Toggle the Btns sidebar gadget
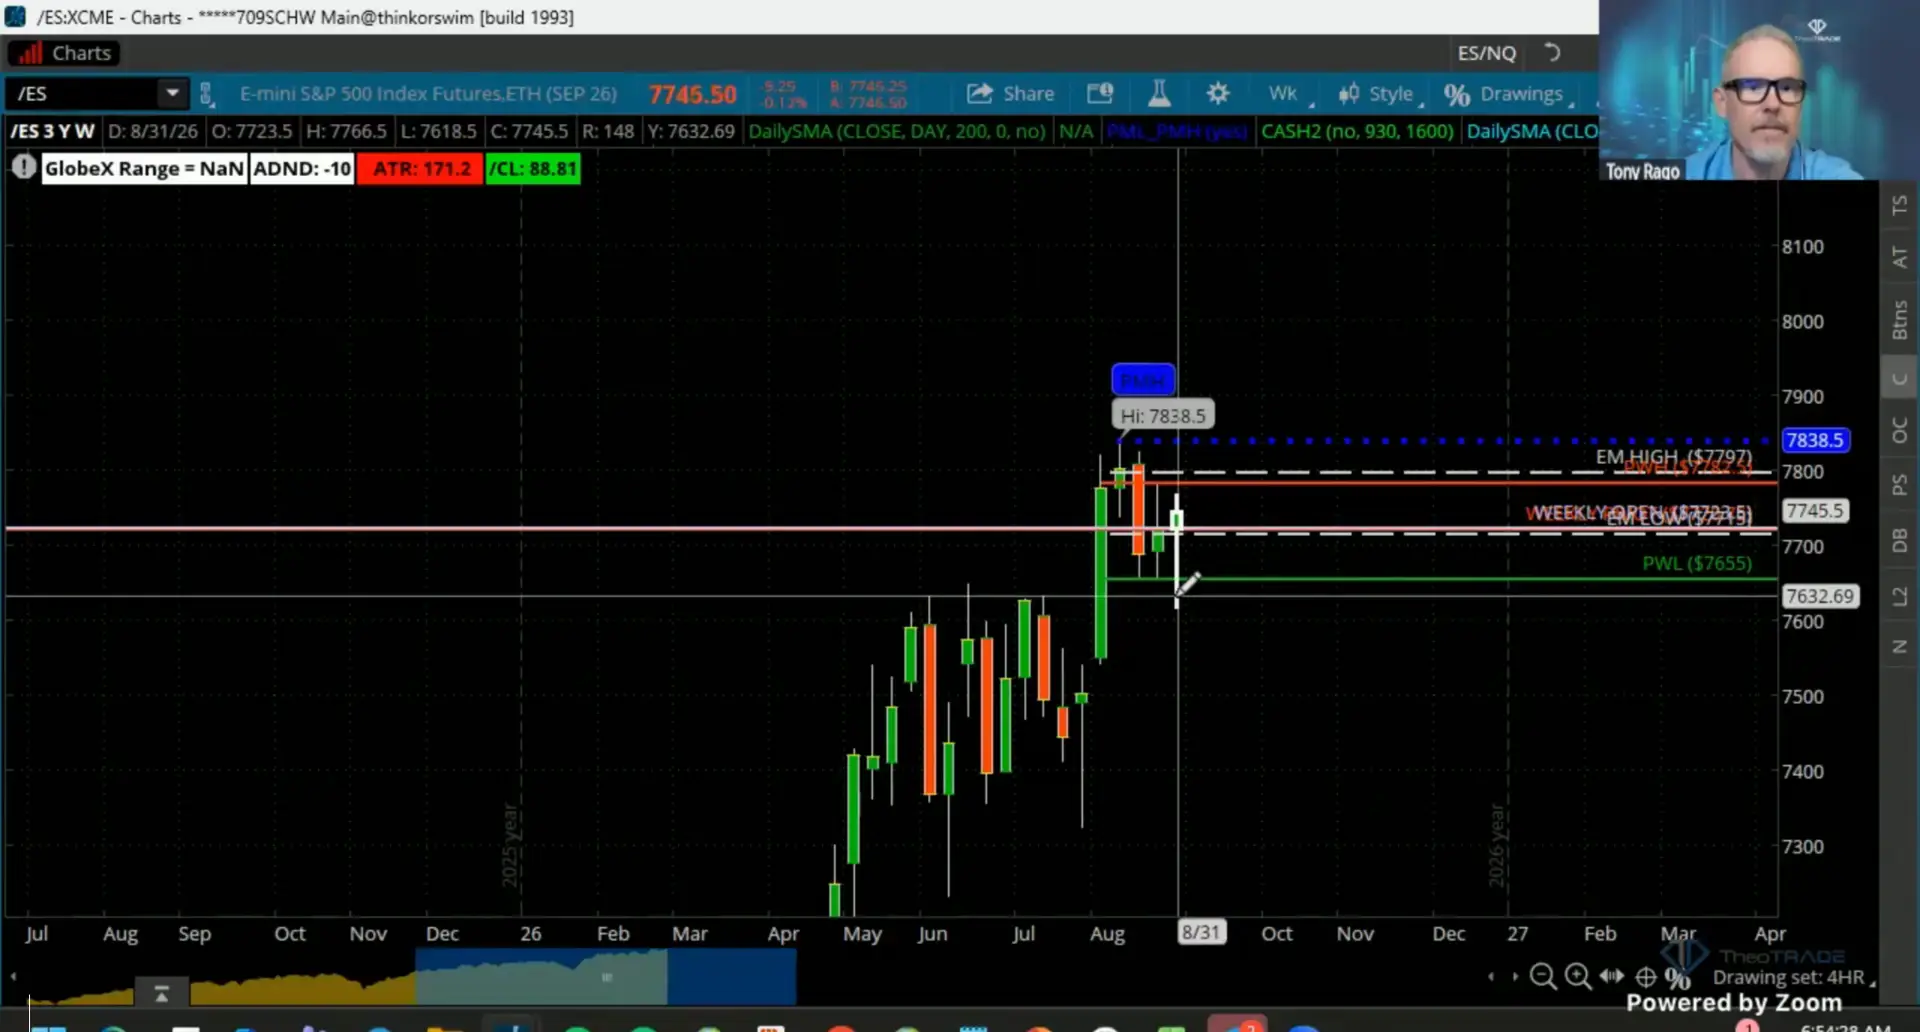Image resolution: width=1920 pixels, height=1032 pixels. (1899, 320)
